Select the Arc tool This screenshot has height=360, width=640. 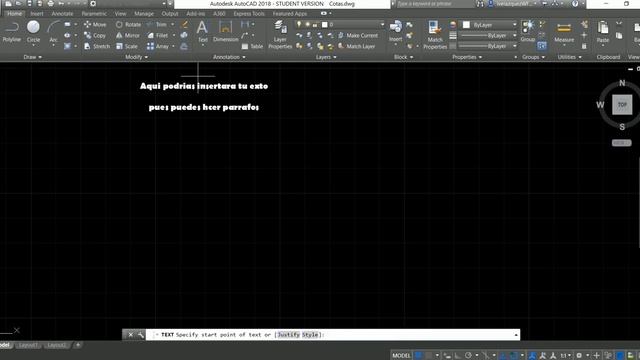pyautogui.click(x=53, y=32)
